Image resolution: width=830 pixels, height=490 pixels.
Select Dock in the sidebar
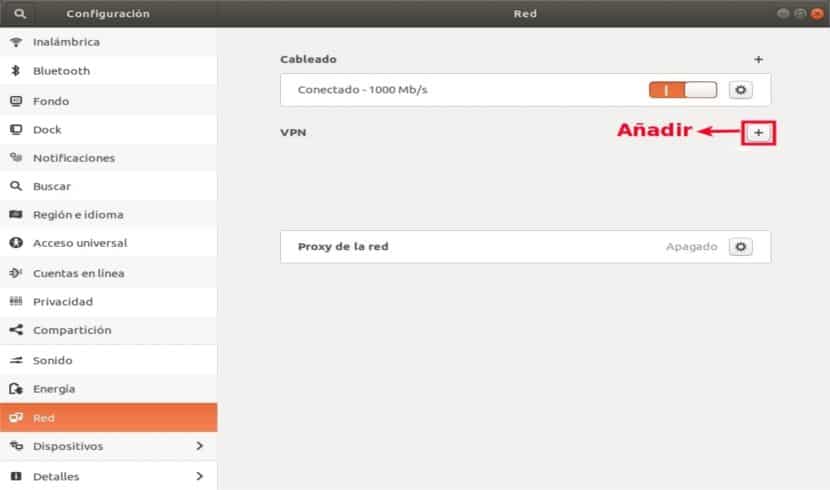click(109, 130)
